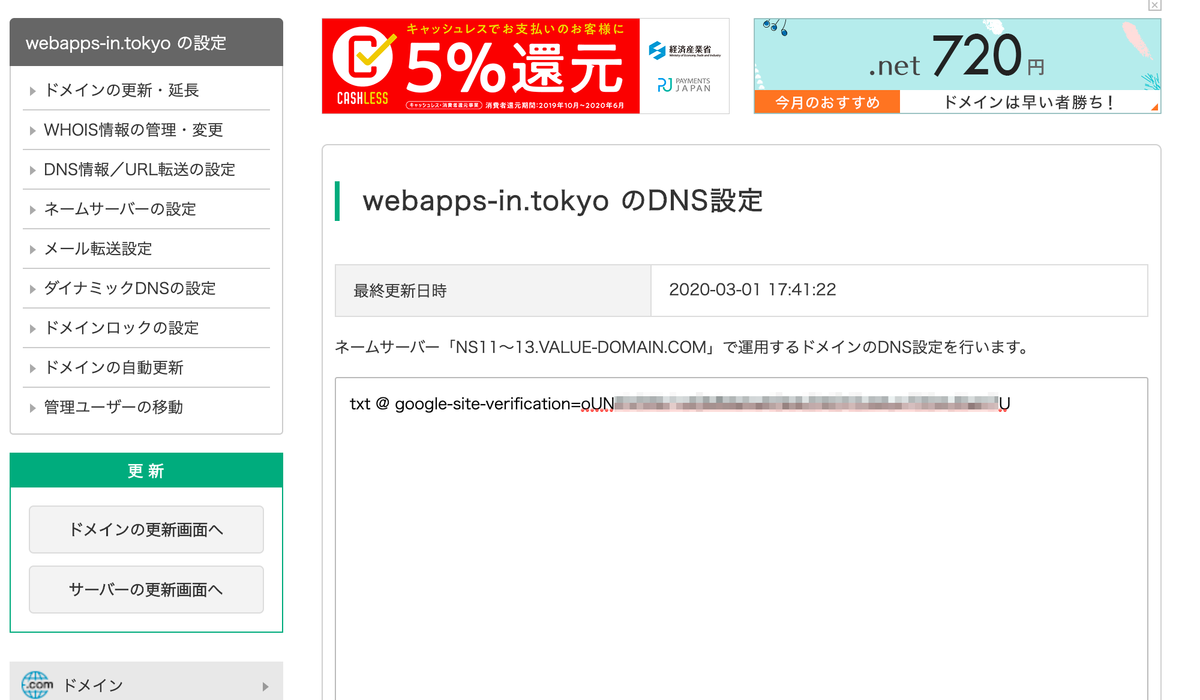Image resolution: width=1200 pixels, height=700 pixels.
Task: Click the arrow beside DNS情報／URL転送の設定
Action: coord(33,170)
